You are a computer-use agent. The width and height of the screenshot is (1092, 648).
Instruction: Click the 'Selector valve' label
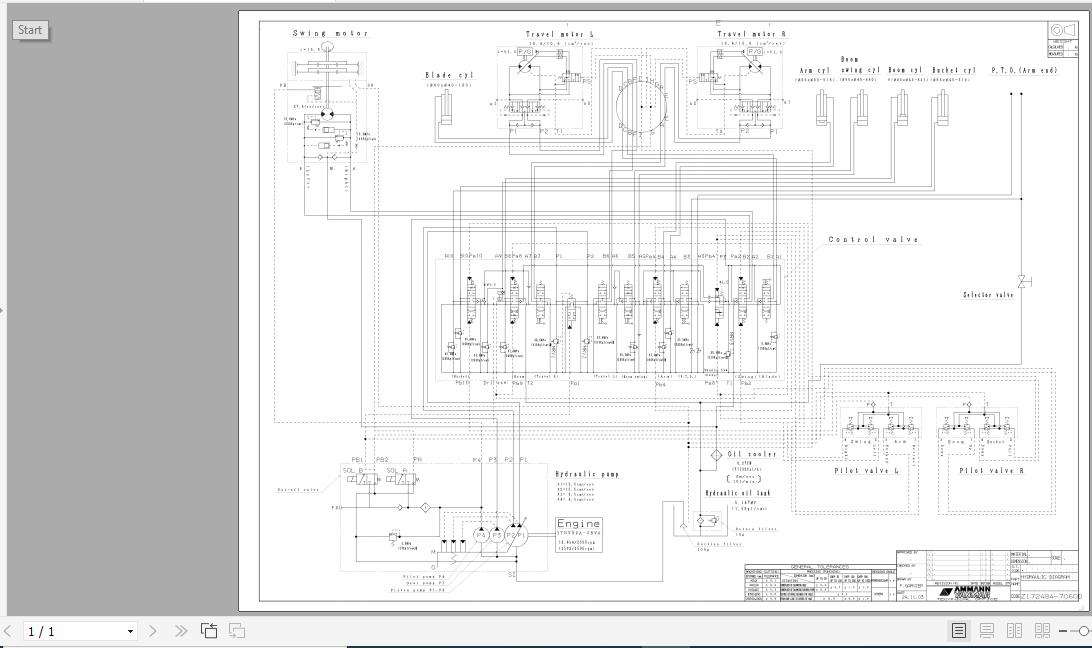[x=988, y=295]
